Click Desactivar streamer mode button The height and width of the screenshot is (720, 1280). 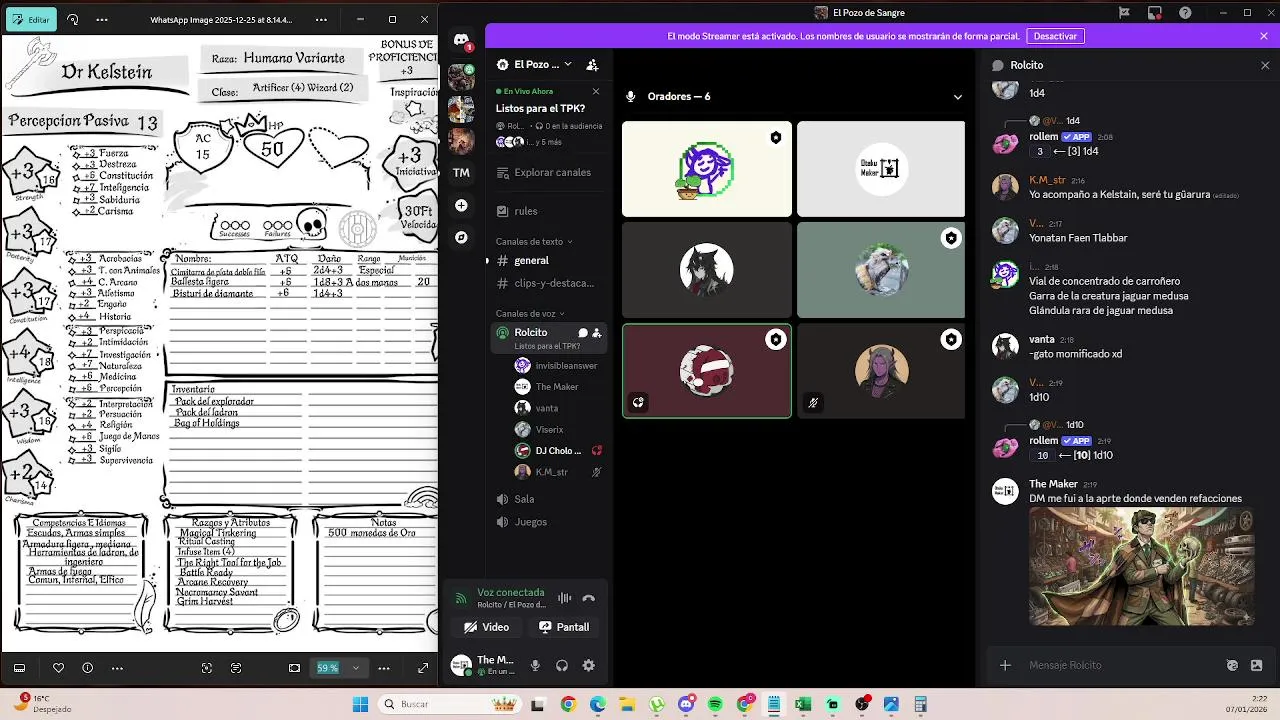tap(1055, 36)
